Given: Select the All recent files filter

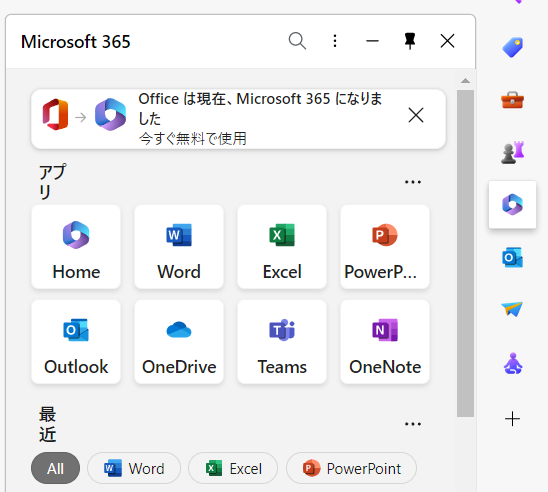Looking at the screenshot, I should click(x=56, y=468).
